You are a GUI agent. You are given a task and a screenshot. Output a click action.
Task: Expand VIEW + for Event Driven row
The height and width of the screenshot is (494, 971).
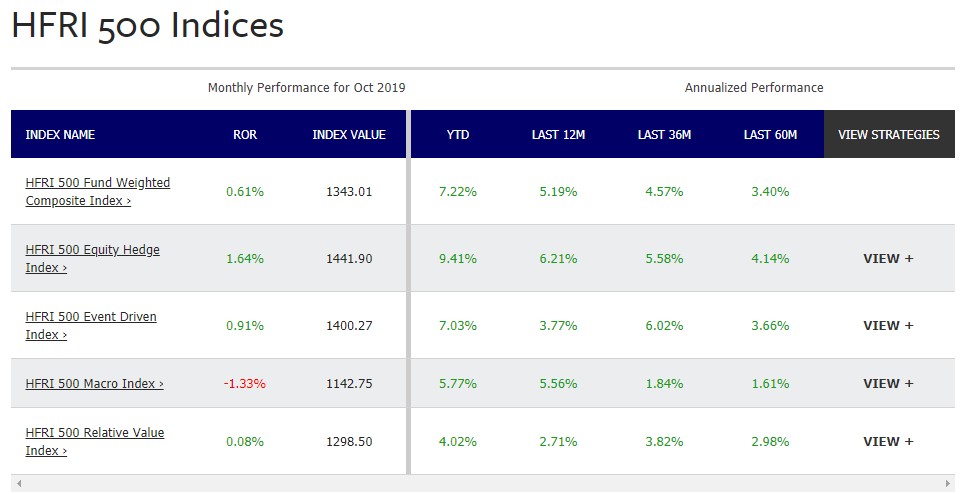pos(888,325)
